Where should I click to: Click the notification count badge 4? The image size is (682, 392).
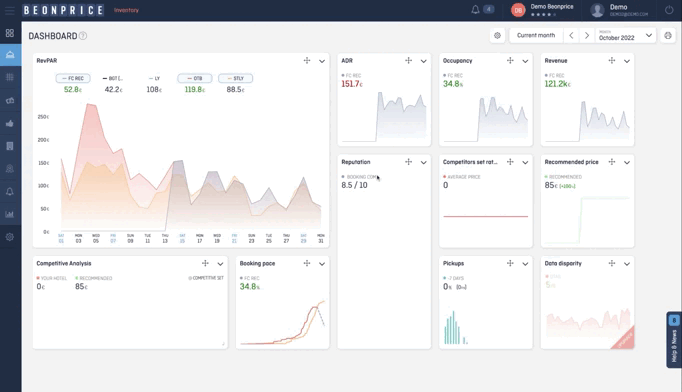click(488, 9)
